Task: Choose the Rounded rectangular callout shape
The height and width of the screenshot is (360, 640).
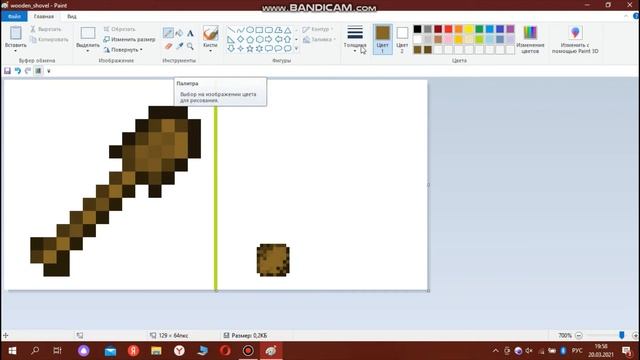Action: (x=269, y=49)
